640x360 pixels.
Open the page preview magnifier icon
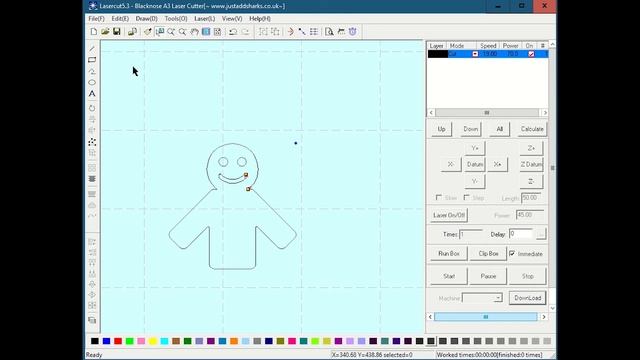coord(329,32)
